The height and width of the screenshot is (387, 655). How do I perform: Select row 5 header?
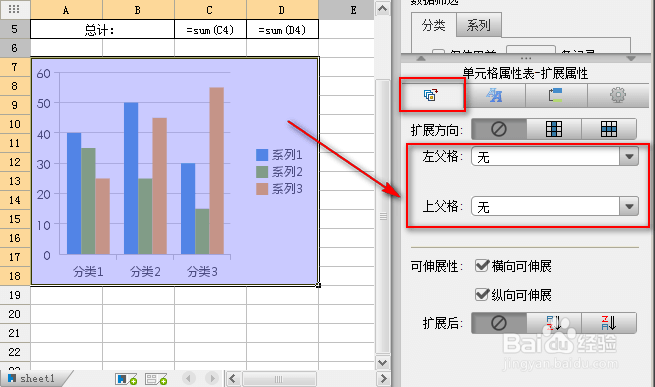point(15,29)
